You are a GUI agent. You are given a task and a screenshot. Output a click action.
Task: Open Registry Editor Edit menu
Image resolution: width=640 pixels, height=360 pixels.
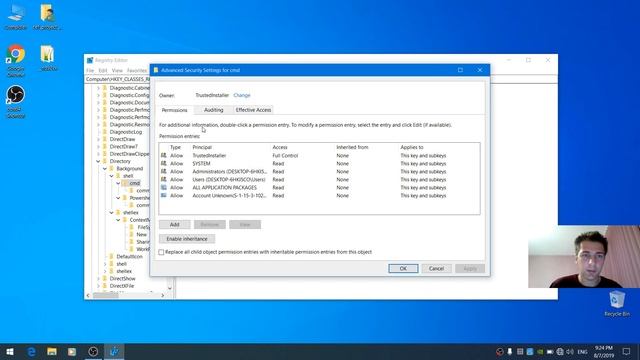click(102, 71)
